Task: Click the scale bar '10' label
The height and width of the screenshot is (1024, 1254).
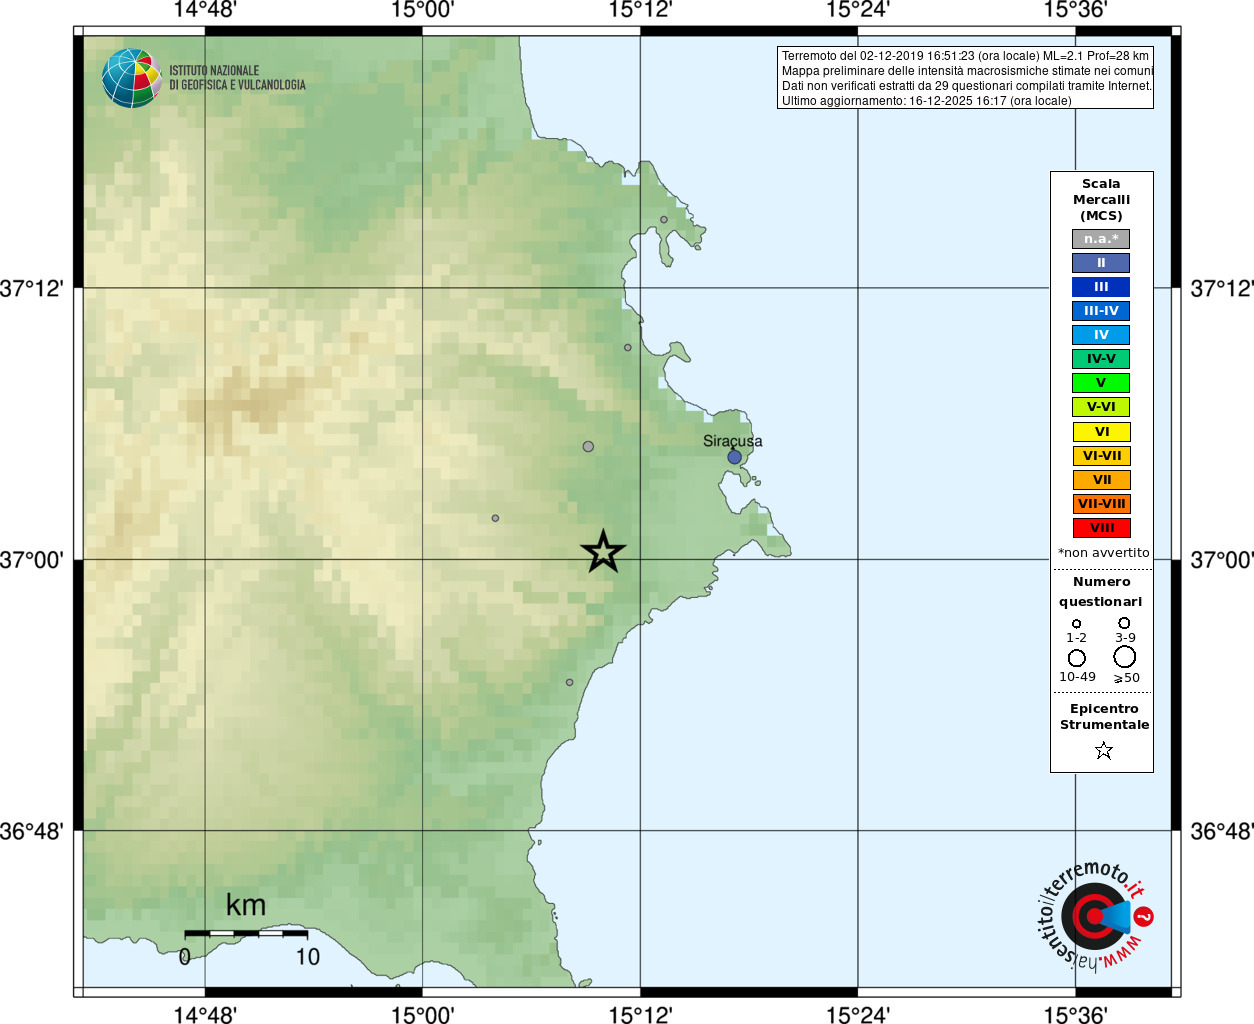Action: tap(308, 957)
